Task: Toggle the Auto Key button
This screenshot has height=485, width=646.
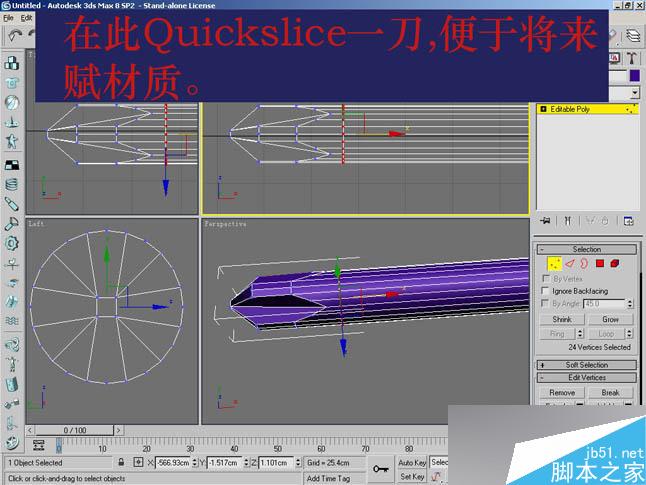Action: point(412,463)
